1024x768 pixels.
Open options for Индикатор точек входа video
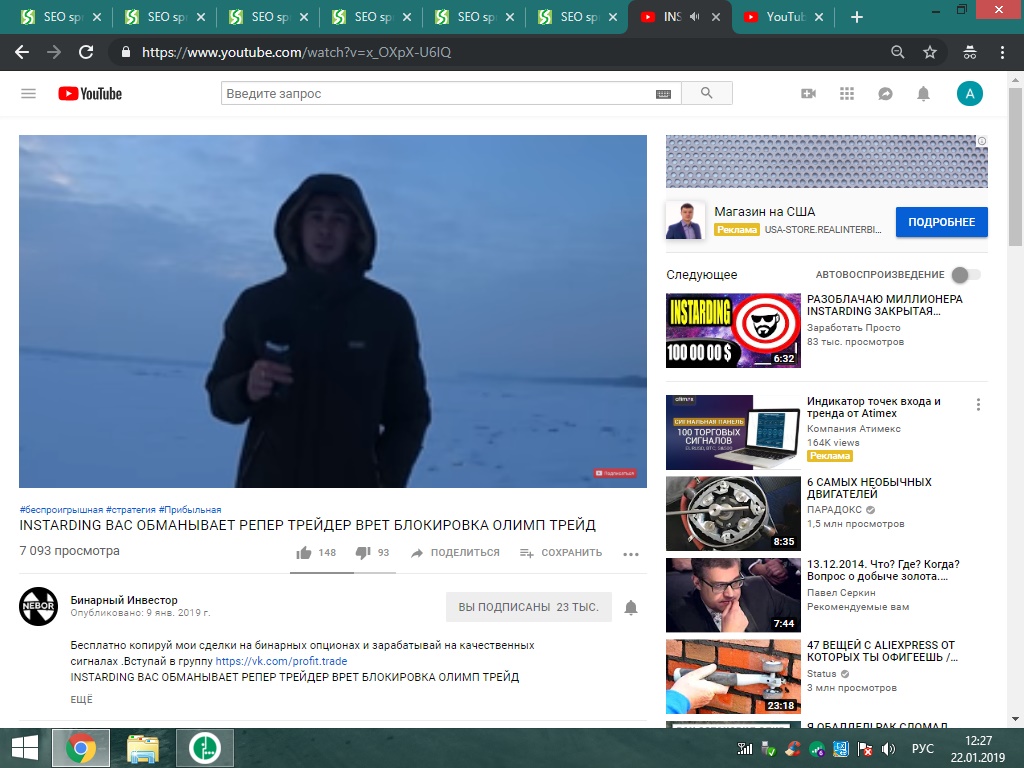click(x=978, y=404)
